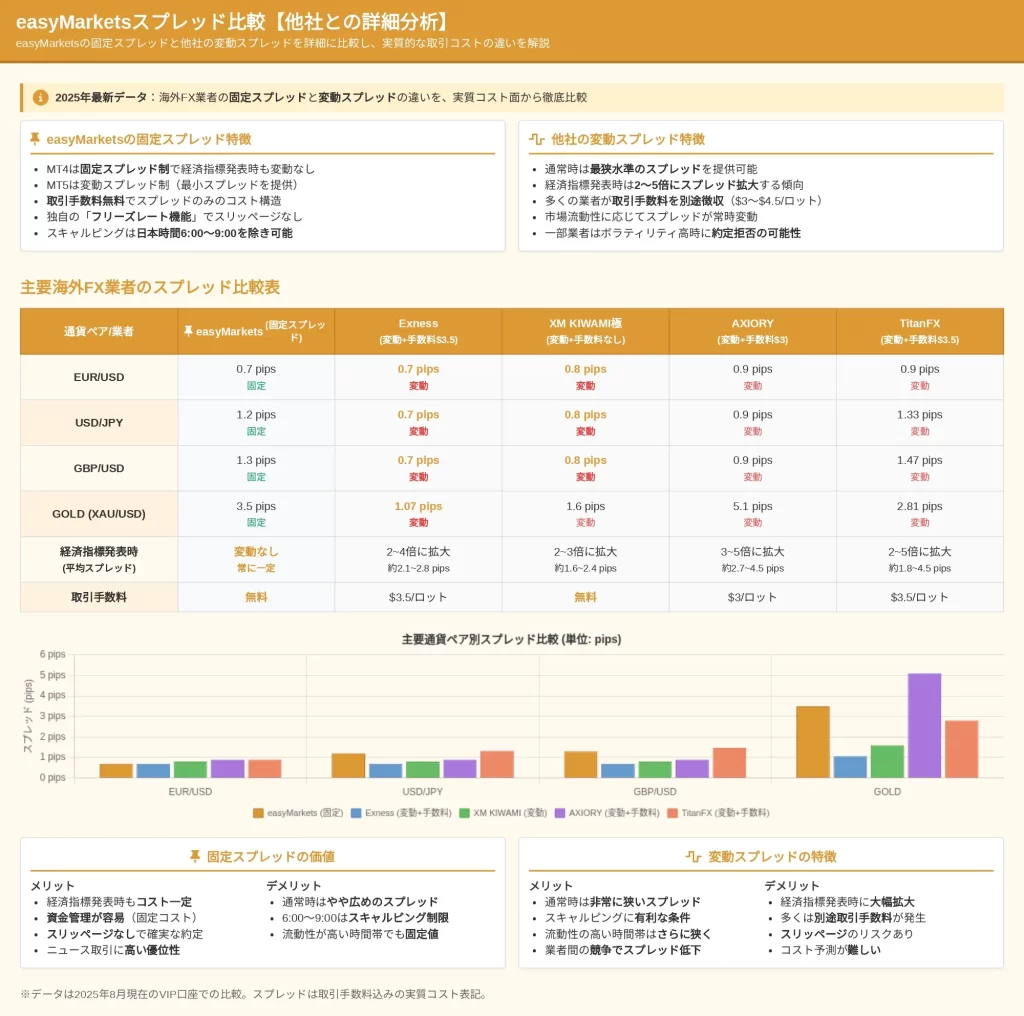
Task: Click the 取引手数料 row label
Action: click(99, 597)
